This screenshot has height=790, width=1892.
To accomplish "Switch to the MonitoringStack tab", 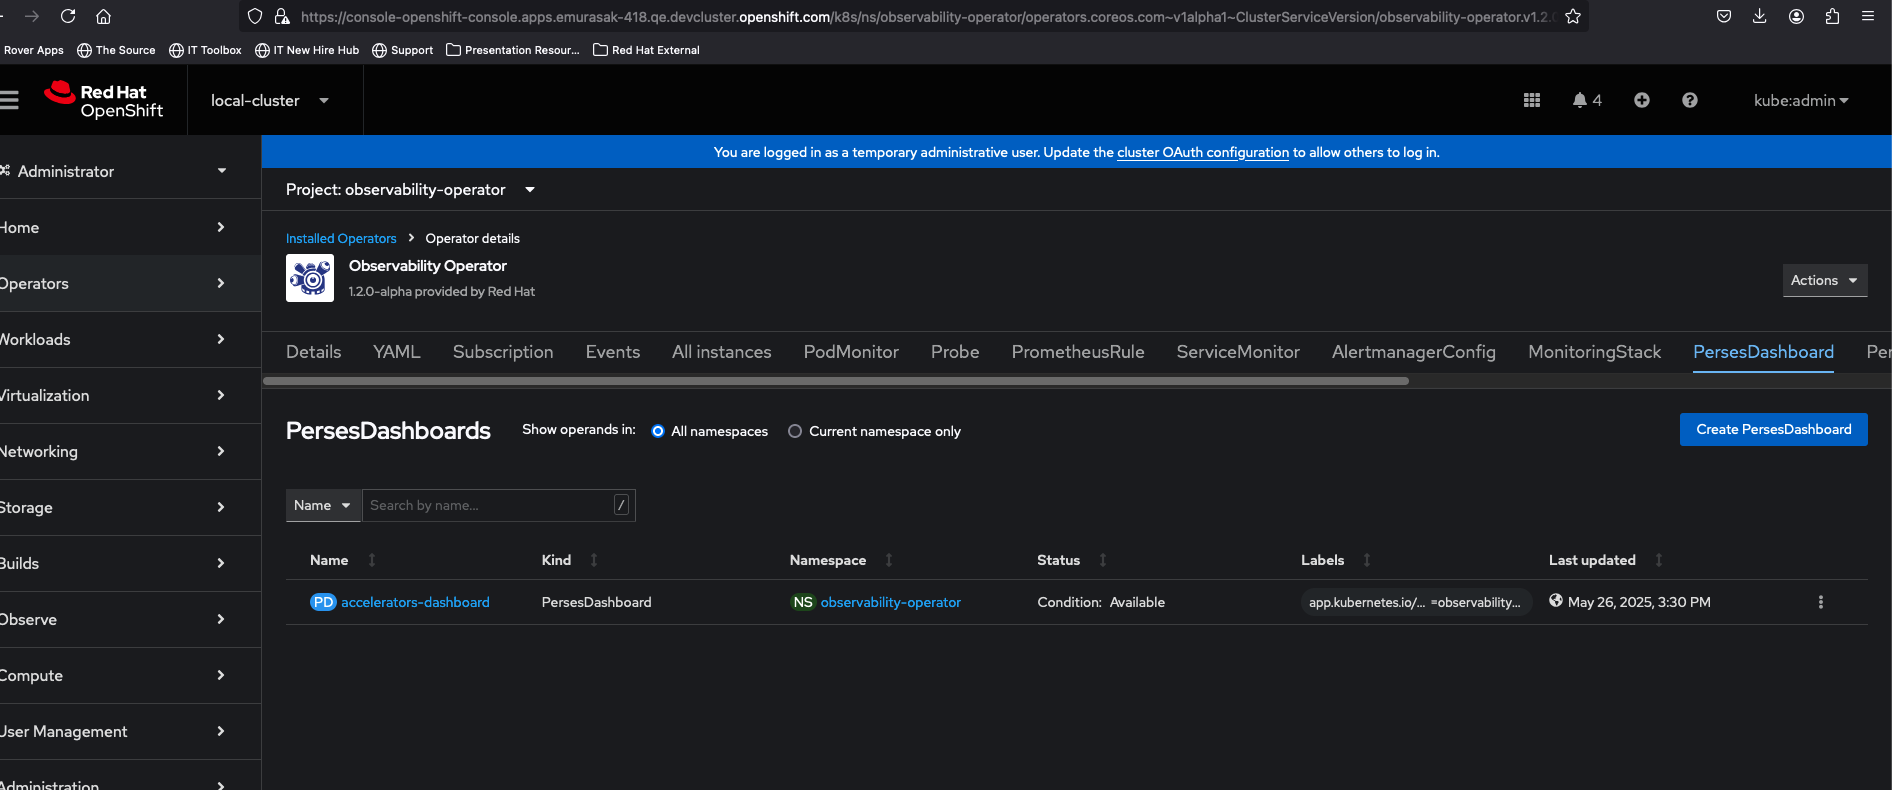I will tap(1594, 352).
